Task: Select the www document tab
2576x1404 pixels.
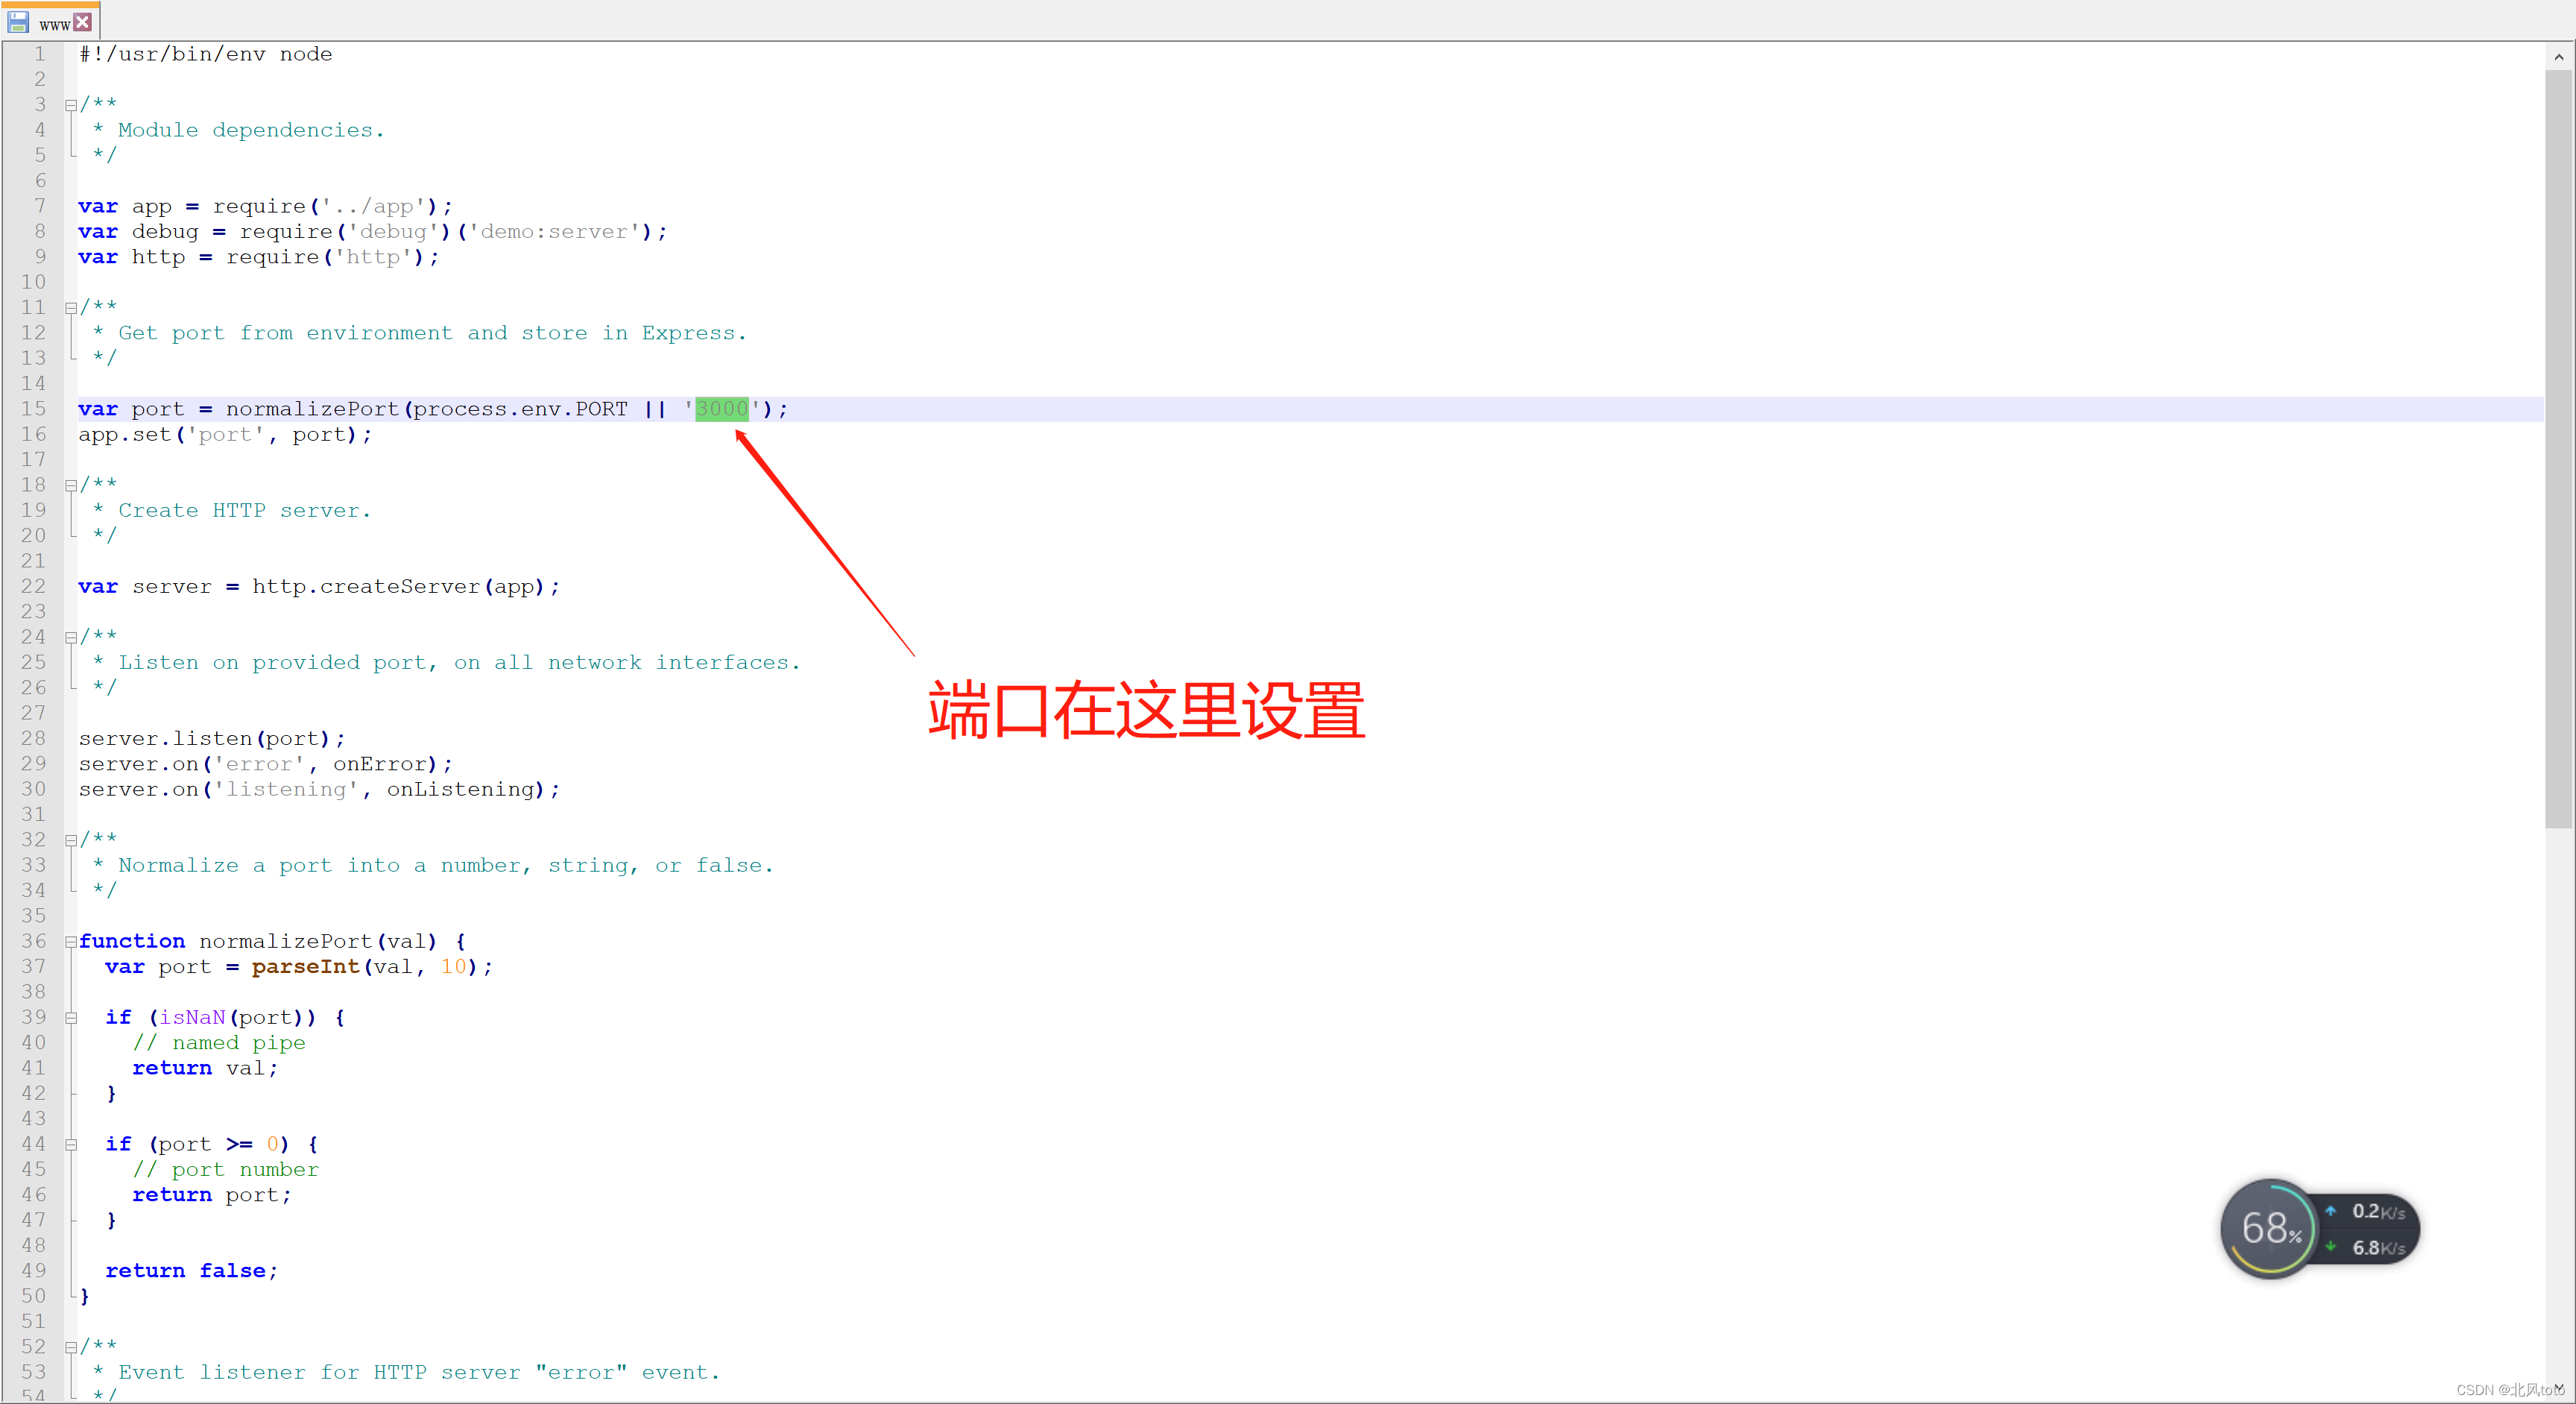Action: 50,22
